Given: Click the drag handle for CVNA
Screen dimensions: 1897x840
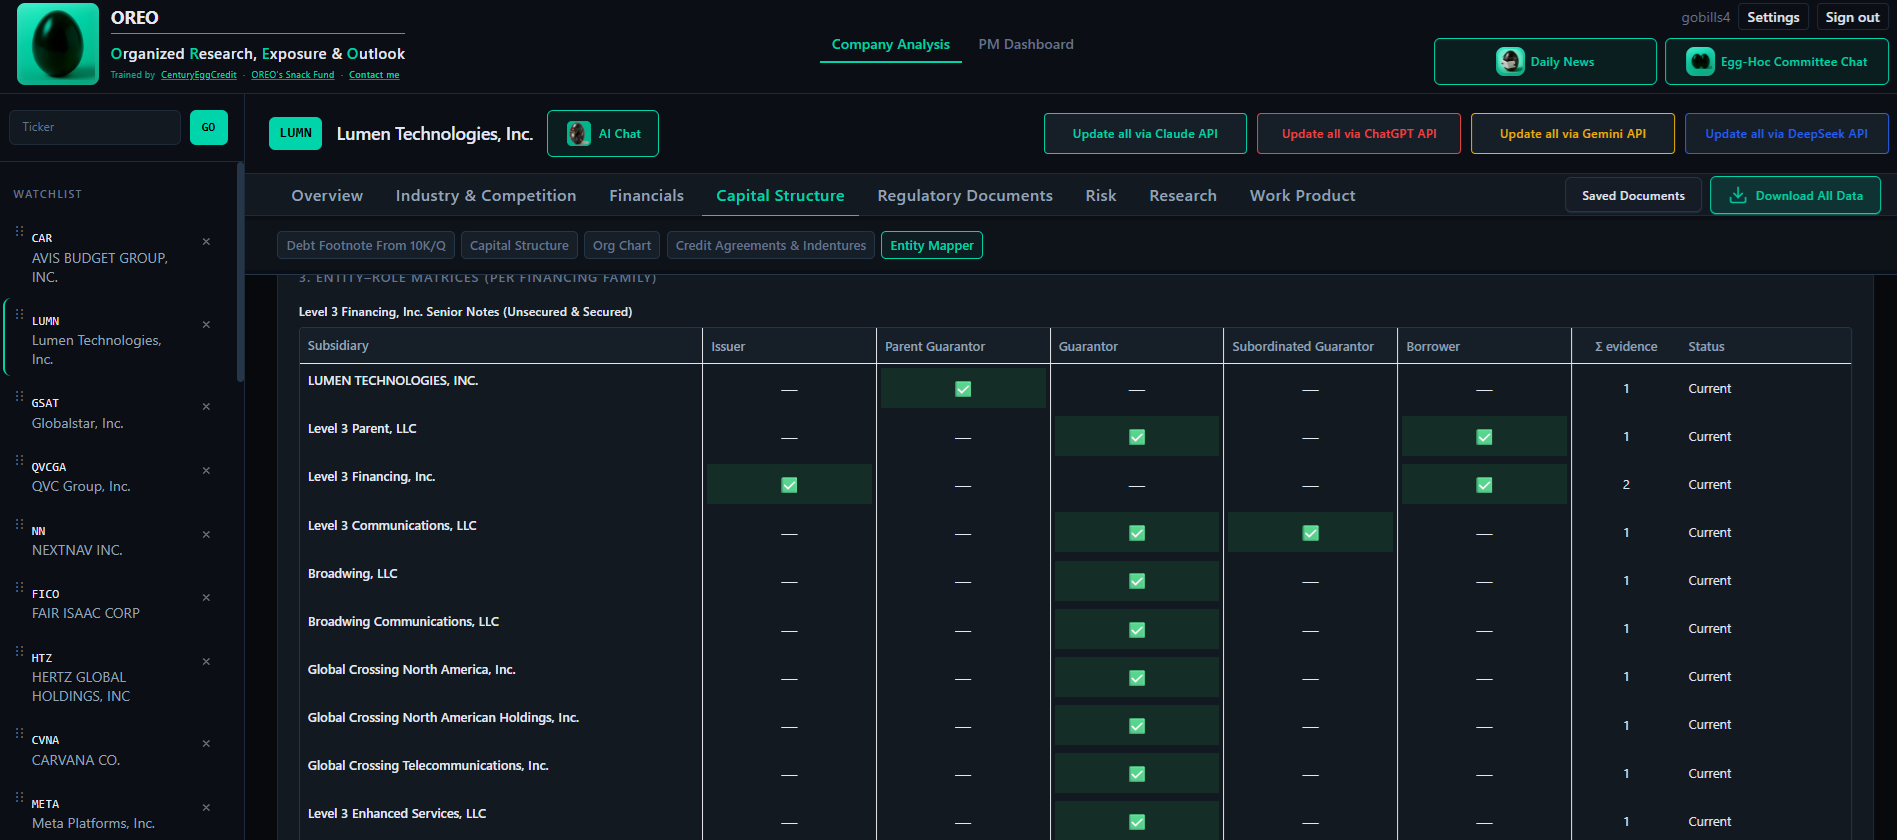Looking at the screenshot, I should [x=19, y=733].
